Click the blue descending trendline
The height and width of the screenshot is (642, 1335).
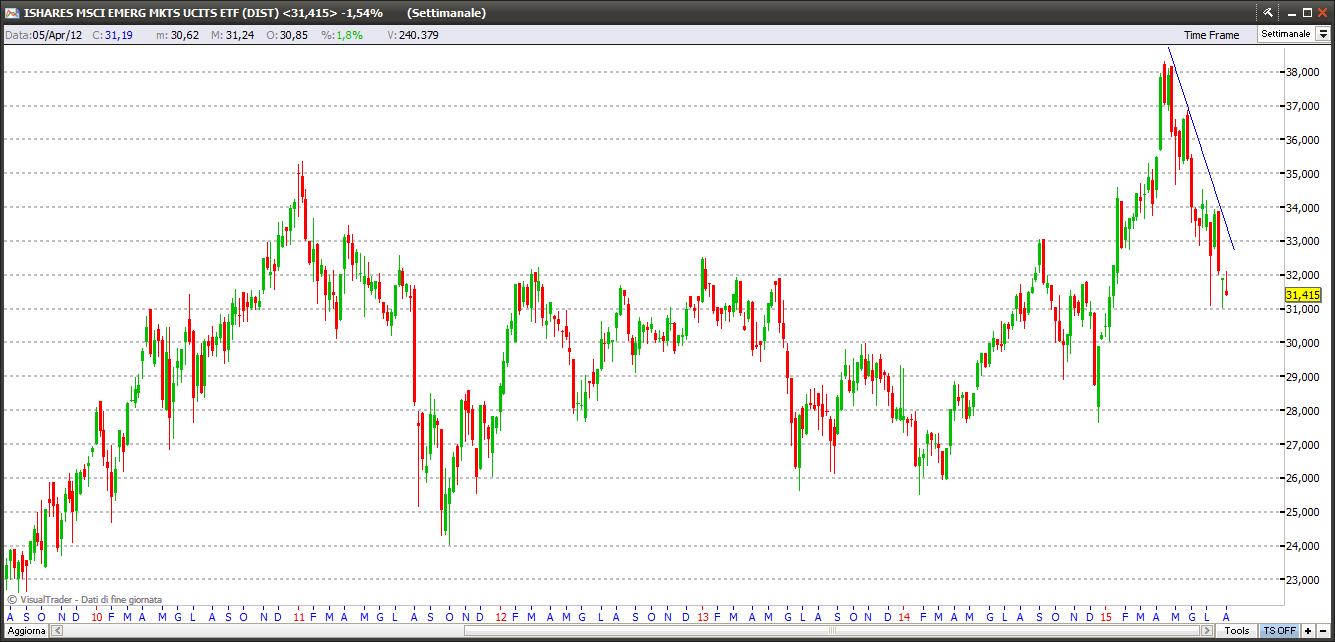[x=1201, y=150]
